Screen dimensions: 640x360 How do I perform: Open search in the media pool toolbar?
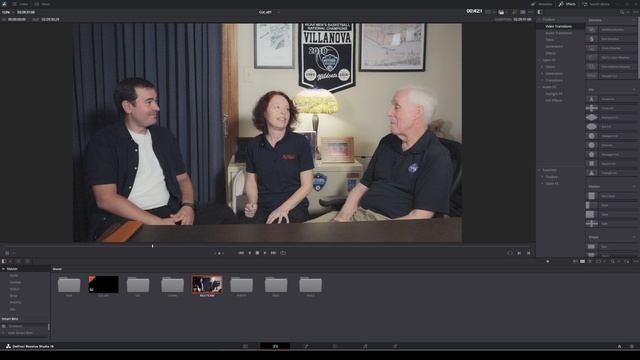(613, 261)
